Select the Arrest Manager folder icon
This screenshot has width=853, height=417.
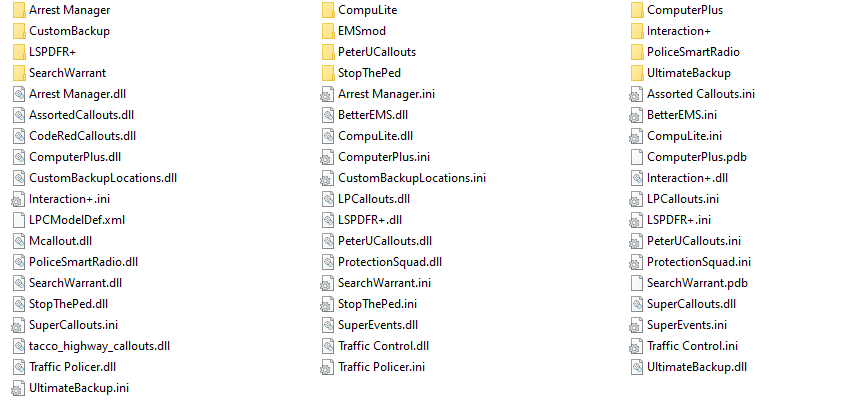[x=19, y=10]
